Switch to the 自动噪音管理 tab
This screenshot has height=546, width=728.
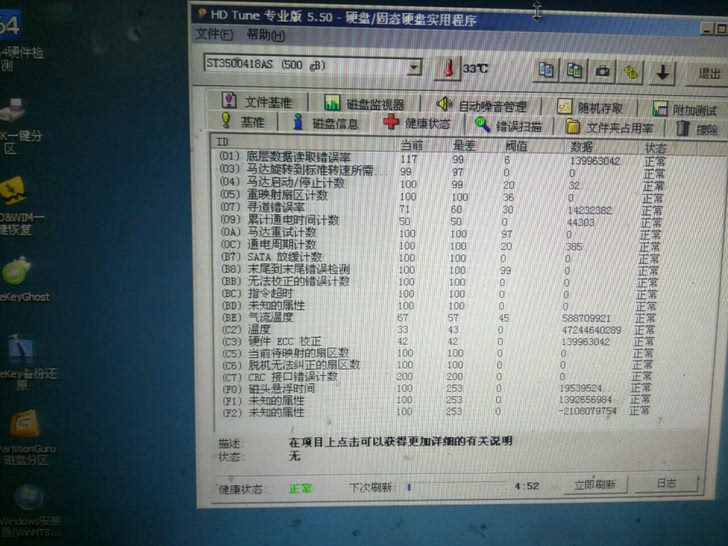point(482,105)
